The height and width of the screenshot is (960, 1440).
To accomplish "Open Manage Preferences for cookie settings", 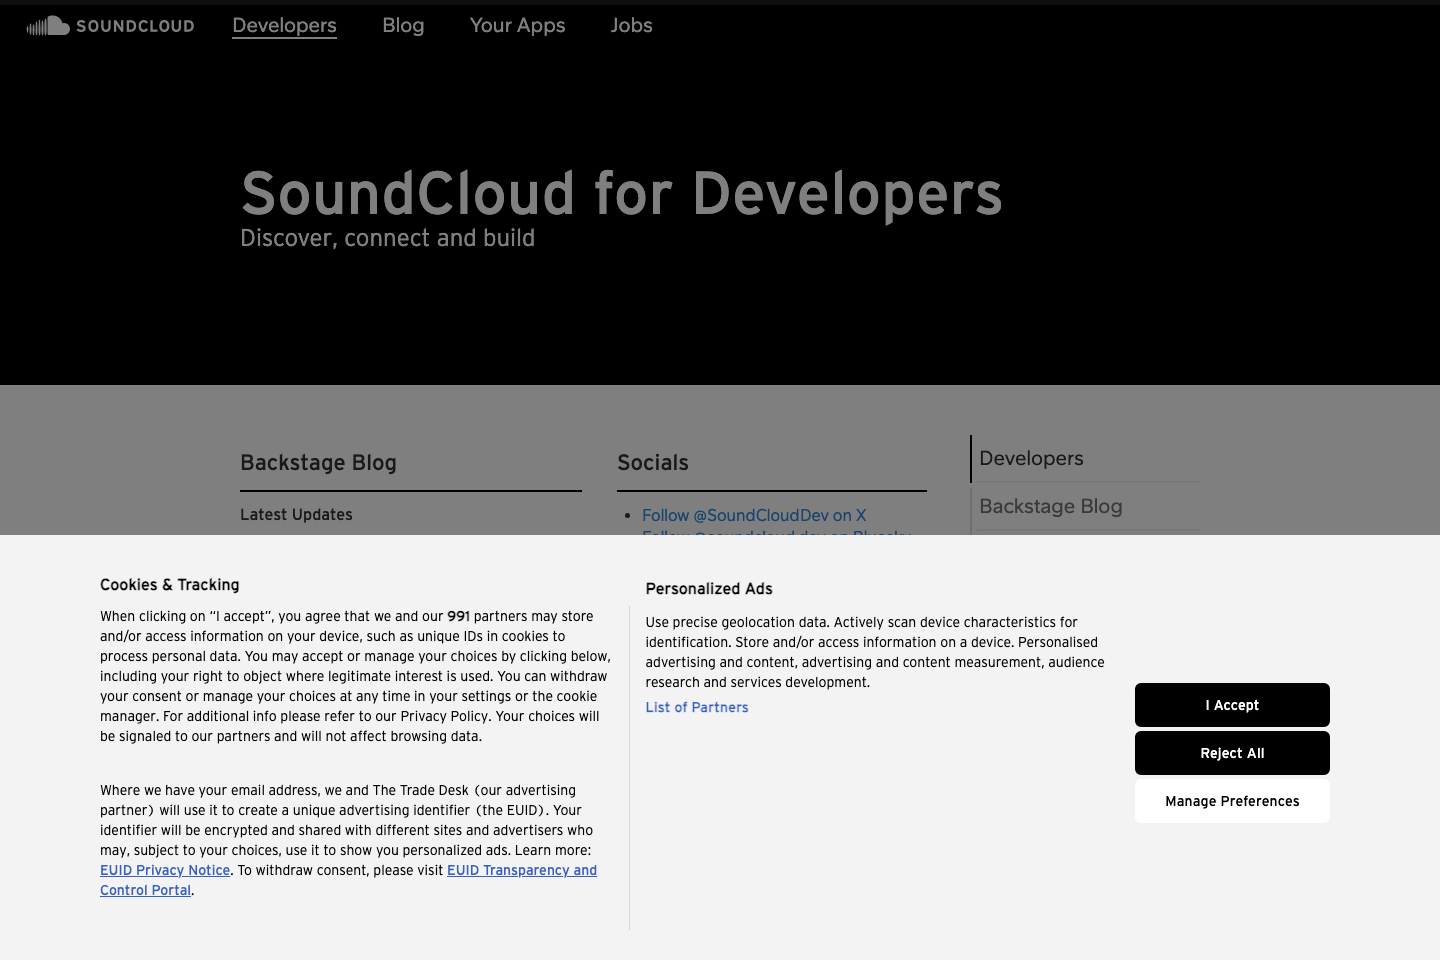I will tap(1232, 801).
